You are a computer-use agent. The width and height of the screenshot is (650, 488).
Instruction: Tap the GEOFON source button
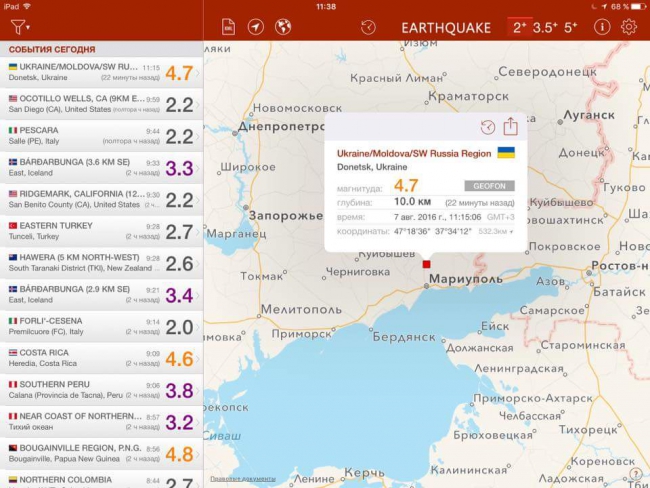coord(489,186)
